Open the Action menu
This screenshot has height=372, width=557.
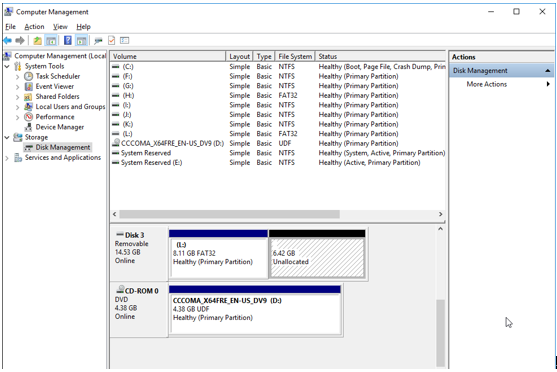pyautogui.click(x=34, y=27)
